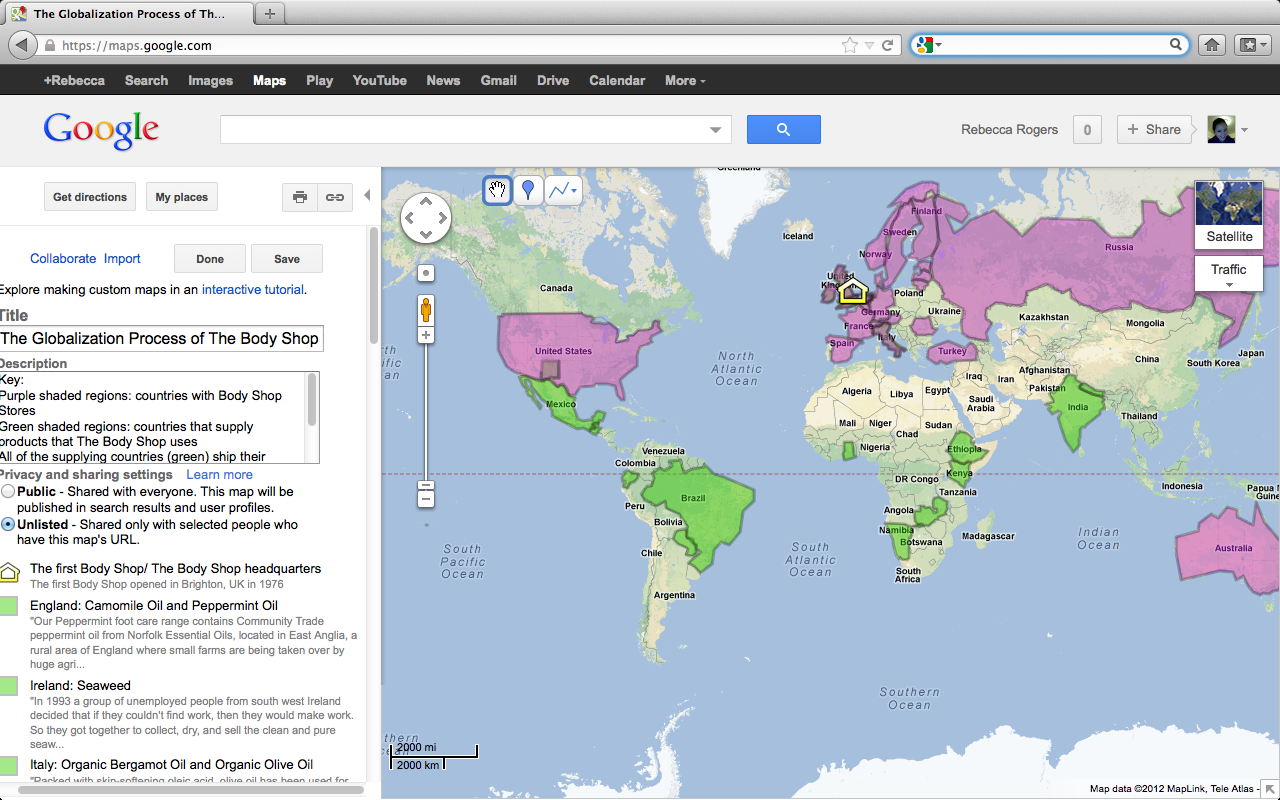Image resolution: width=1280 pixels, height=800 pixels.
Task: Select the hand pan tool on map
Action: (497, 190)
